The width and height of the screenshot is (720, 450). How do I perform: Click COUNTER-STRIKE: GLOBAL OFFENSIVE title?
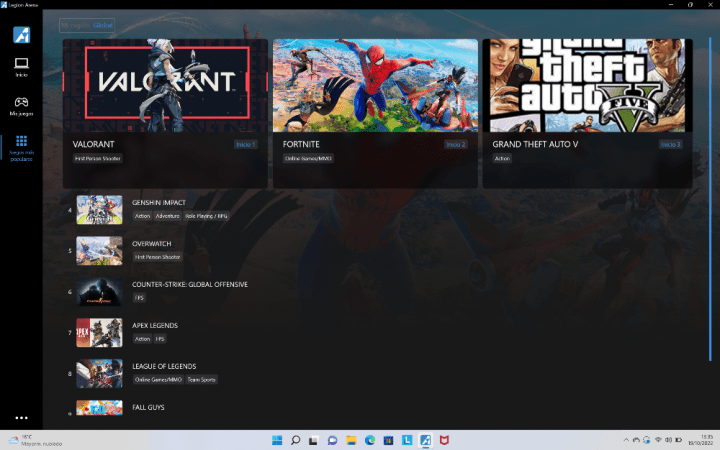coord(190,285)
